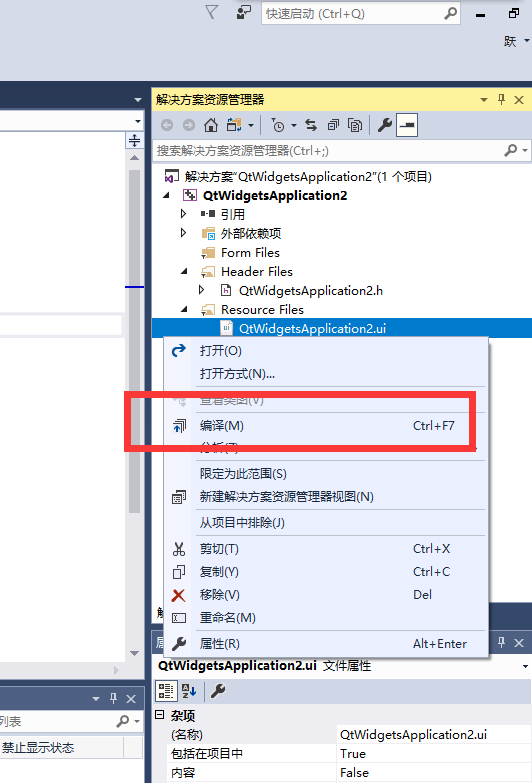Click the back navigation arrow in Solution Explorer
This screenshot has width=532, height=783.
167,125
